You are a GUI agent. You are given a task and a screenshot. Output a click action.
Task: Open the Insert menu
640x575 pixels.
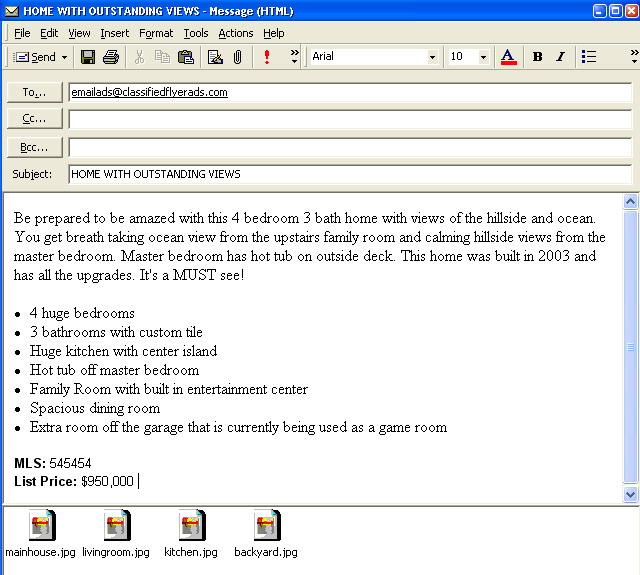(115, 33)
